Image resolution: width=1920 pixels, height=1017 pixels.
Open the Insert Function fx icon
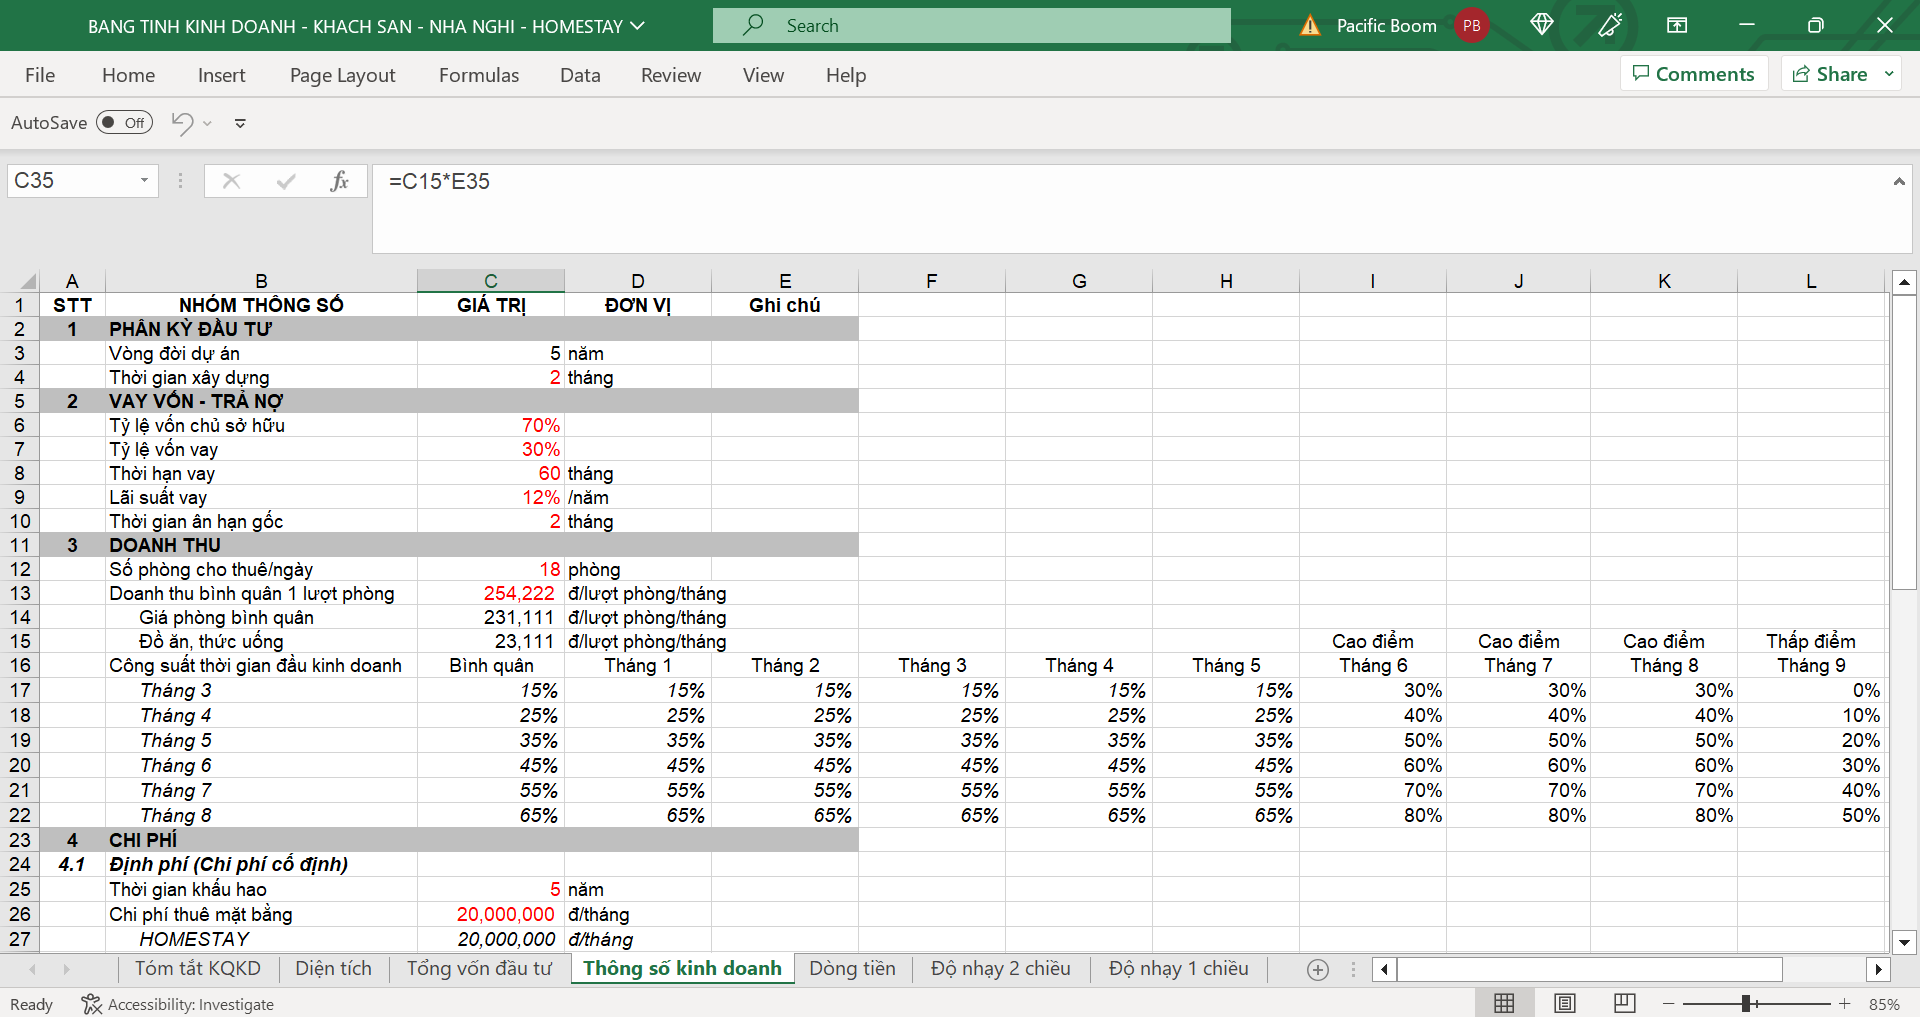pyautogui.click(x=339, y=181)
